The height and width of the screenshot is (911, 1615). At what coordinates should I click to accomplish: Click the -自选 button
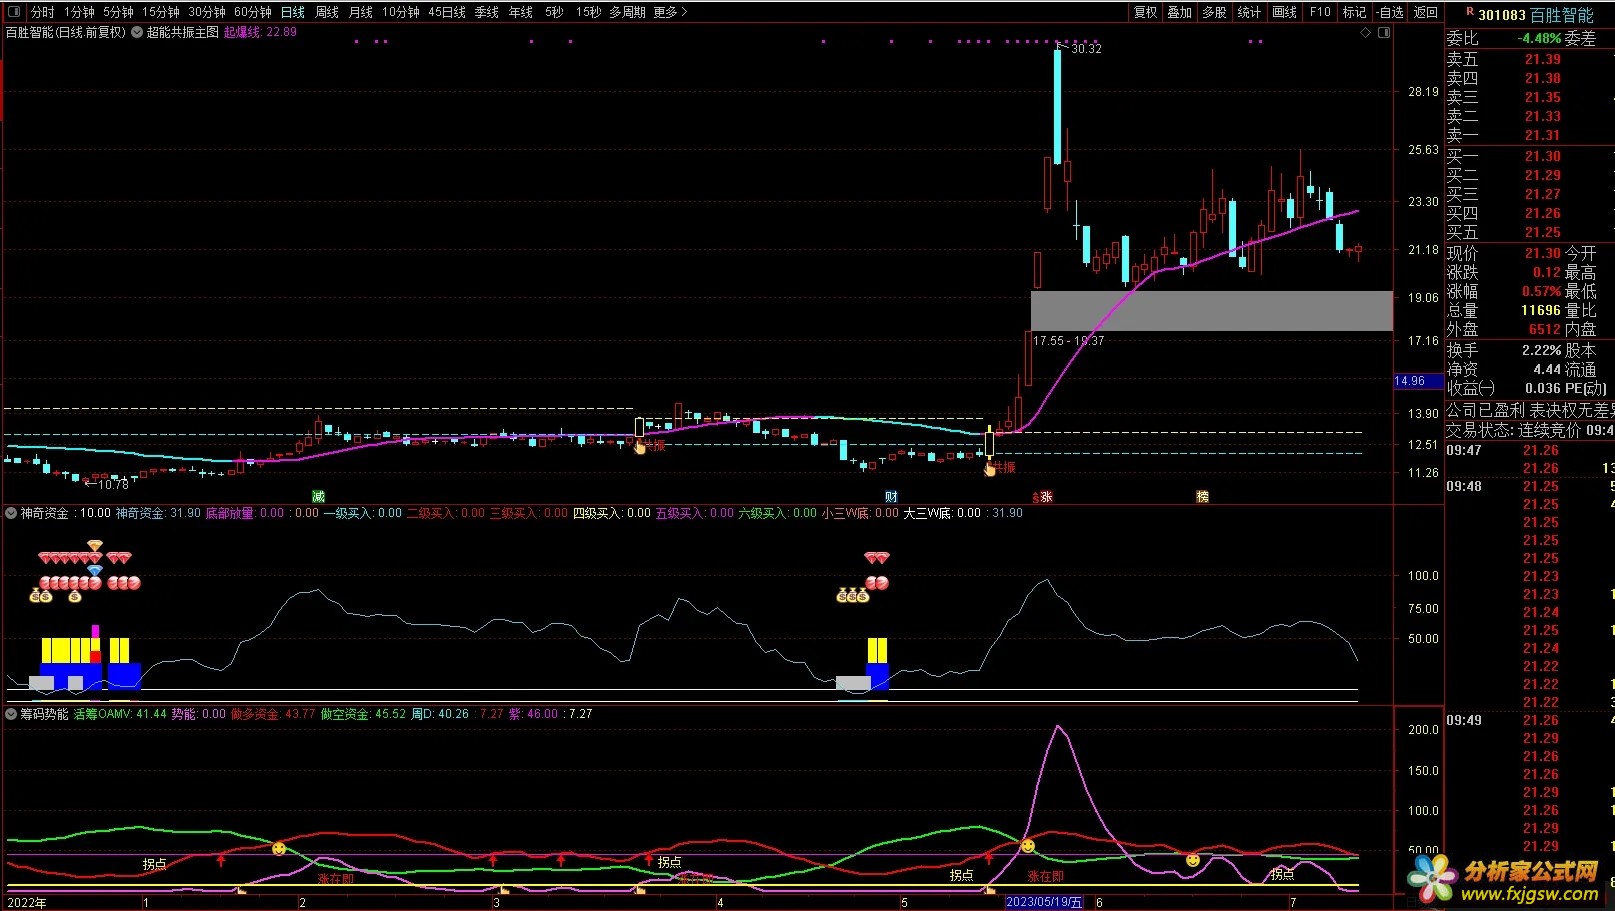click(x=1390, y=12)
